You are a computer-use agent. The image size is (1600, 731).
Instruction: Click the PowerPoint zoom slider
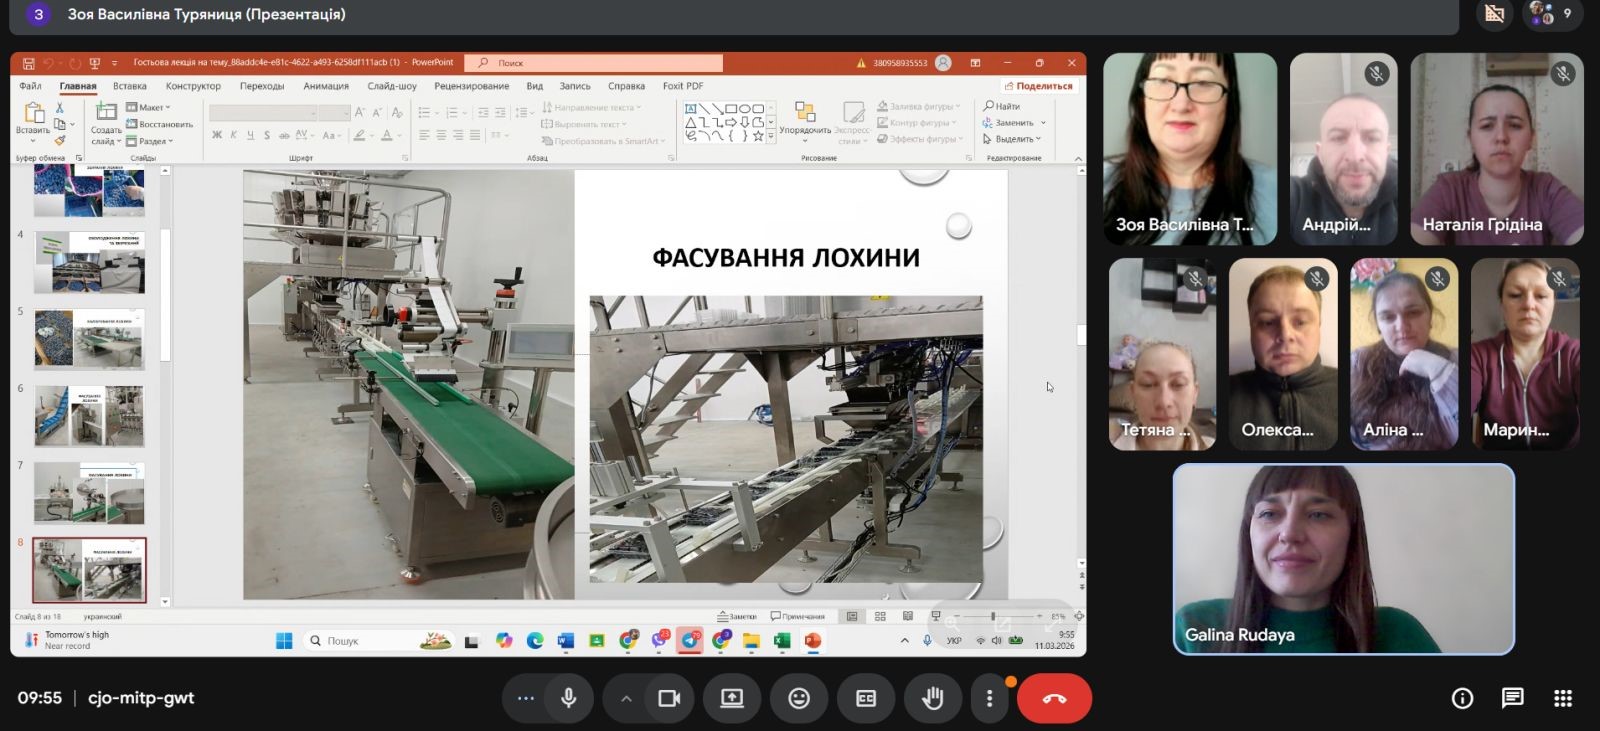[993, 616]
